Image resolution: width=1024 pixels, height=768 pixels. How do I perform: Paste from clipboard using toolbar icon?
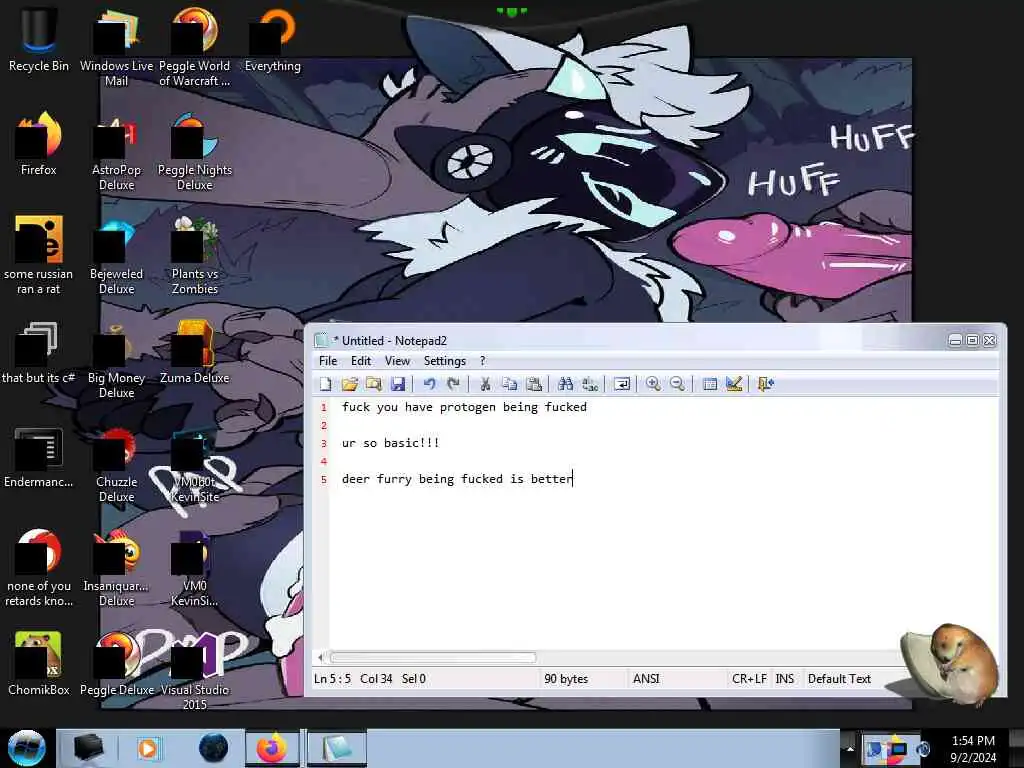(x=534, y=384)
